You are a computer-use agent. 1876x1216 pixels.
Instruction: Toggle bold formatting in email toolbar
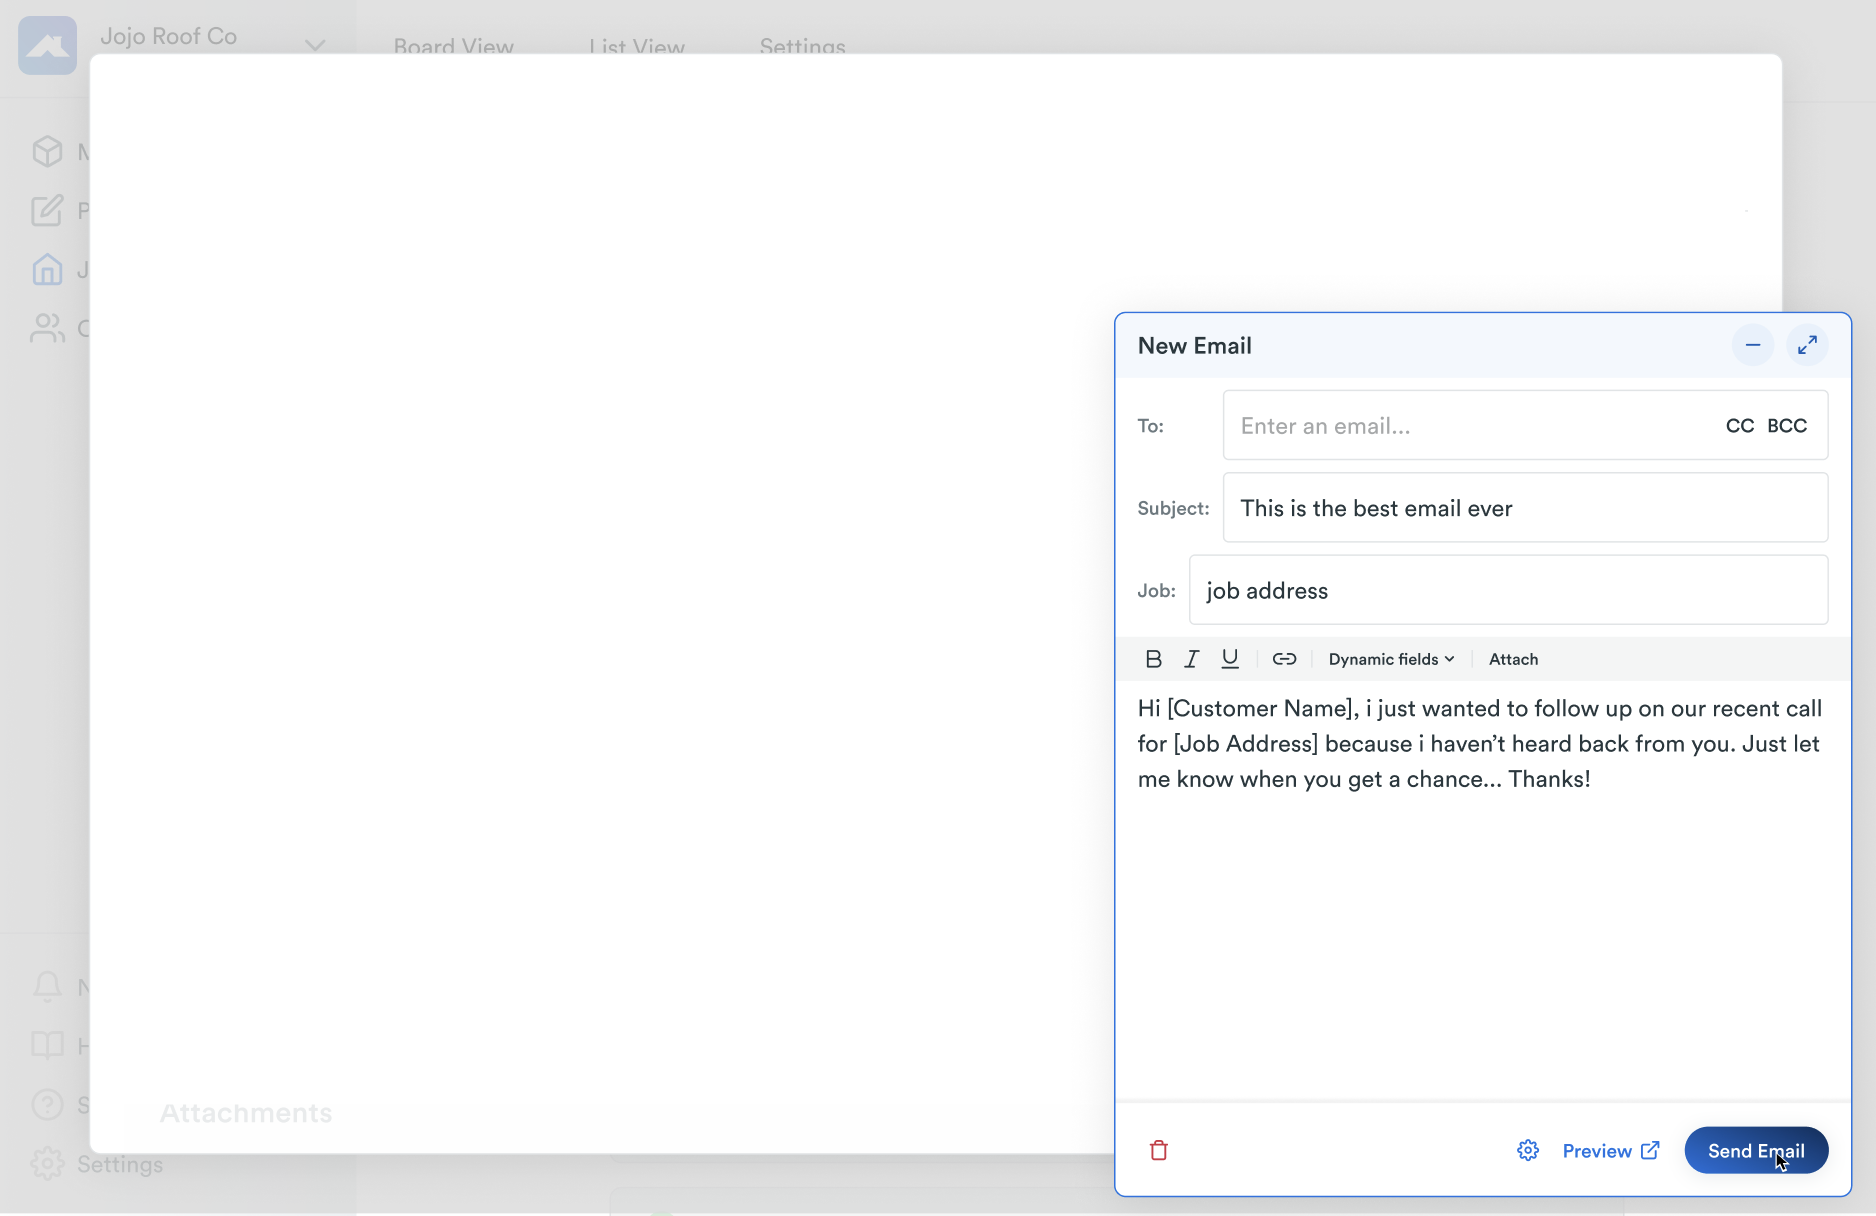coord(1153,659)
